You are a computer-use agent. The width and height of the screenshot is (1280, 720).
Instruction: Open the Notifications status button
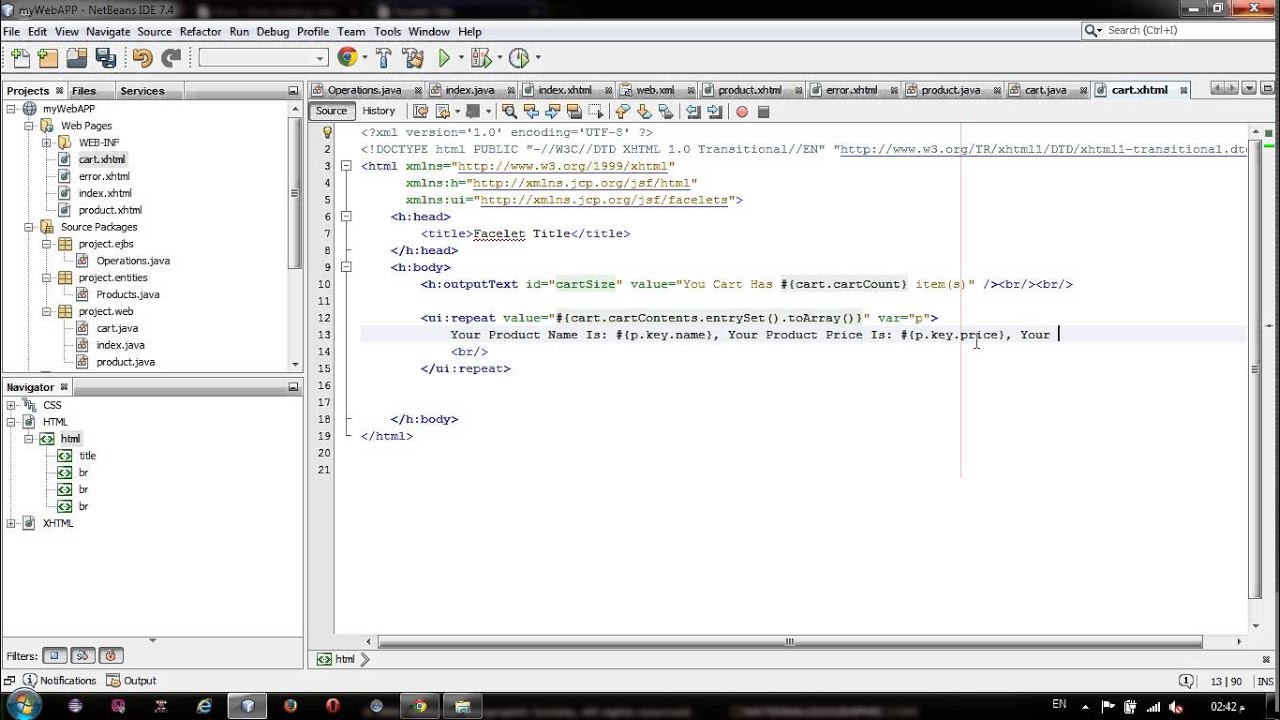coord(60,680)
